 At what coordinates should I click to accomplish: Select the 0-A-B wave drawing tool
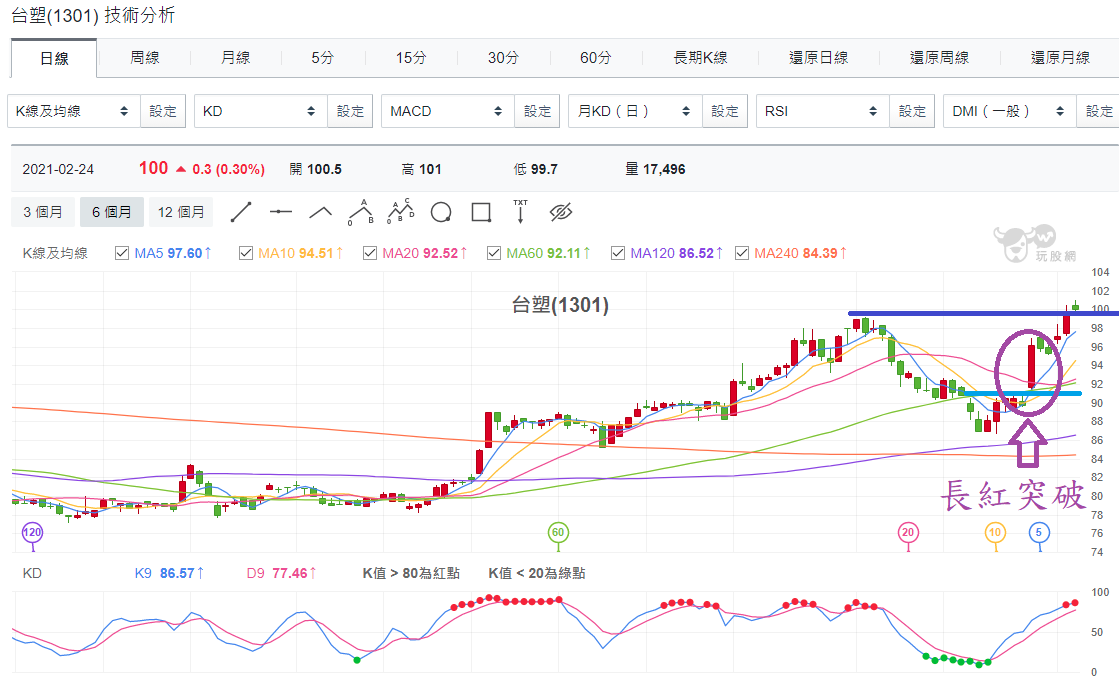tap(361, 212)
